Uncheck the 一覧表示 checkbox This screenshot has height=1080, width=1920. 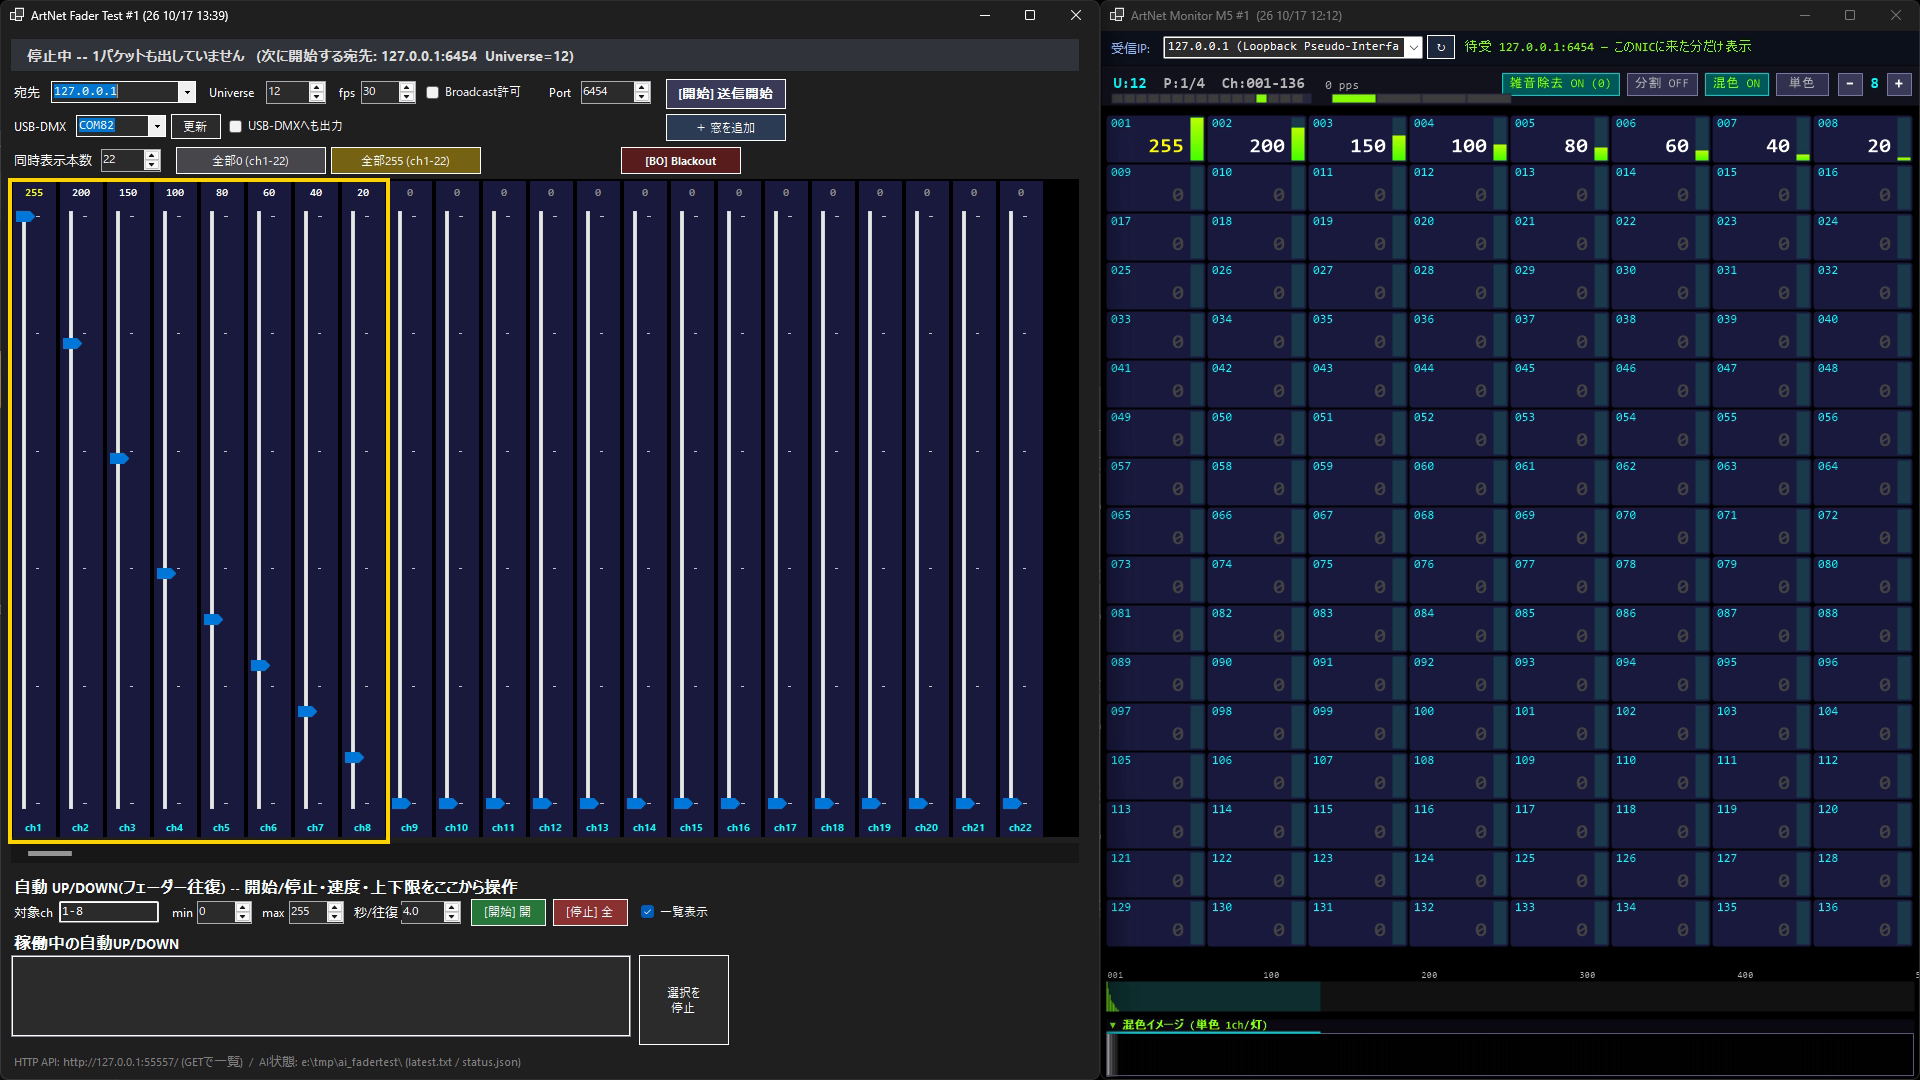[647, 912]
